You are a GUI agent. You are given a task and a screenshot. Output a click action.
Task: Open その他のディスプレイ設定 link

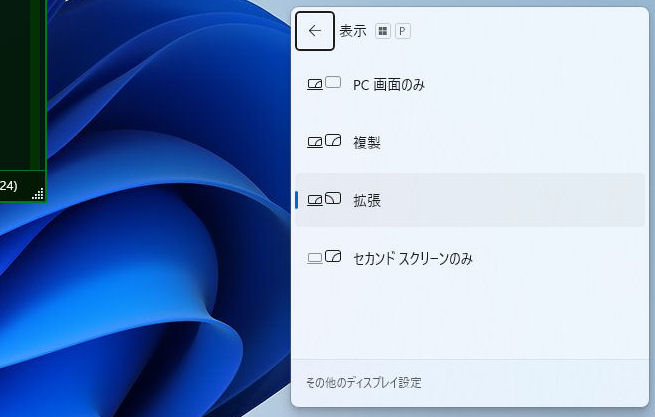click(x=363, y=382)
